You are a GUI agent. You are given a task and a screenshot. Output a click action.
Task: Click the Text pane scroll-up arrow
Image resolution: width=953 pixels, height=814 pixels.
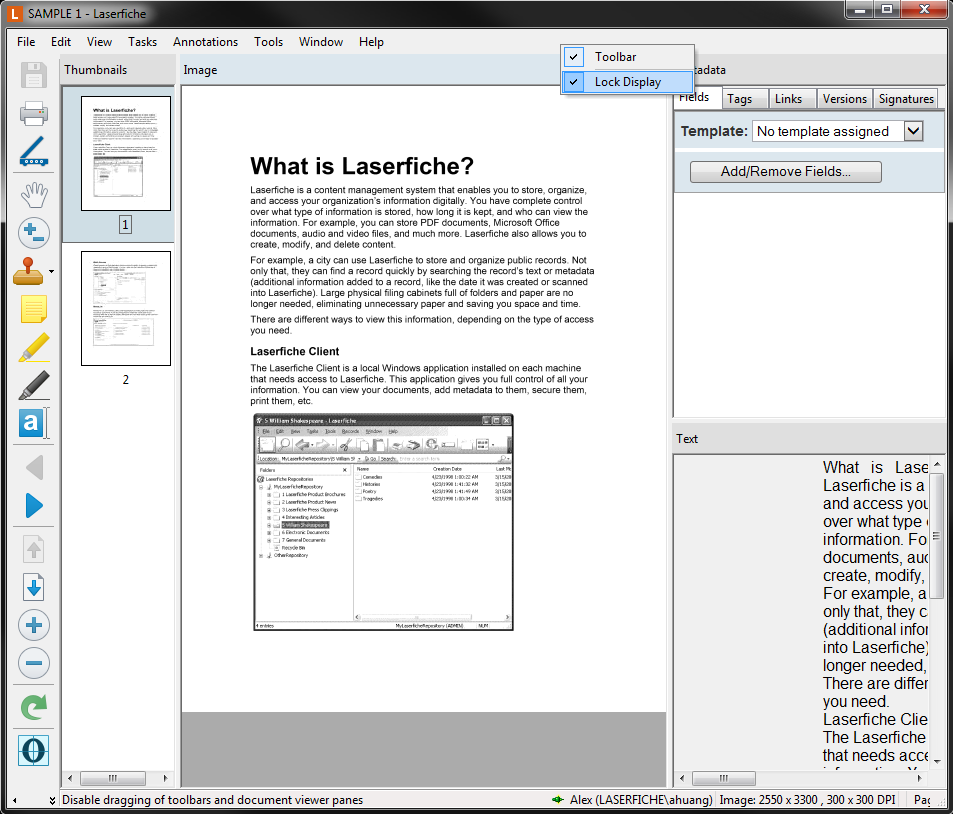point(937,464)
